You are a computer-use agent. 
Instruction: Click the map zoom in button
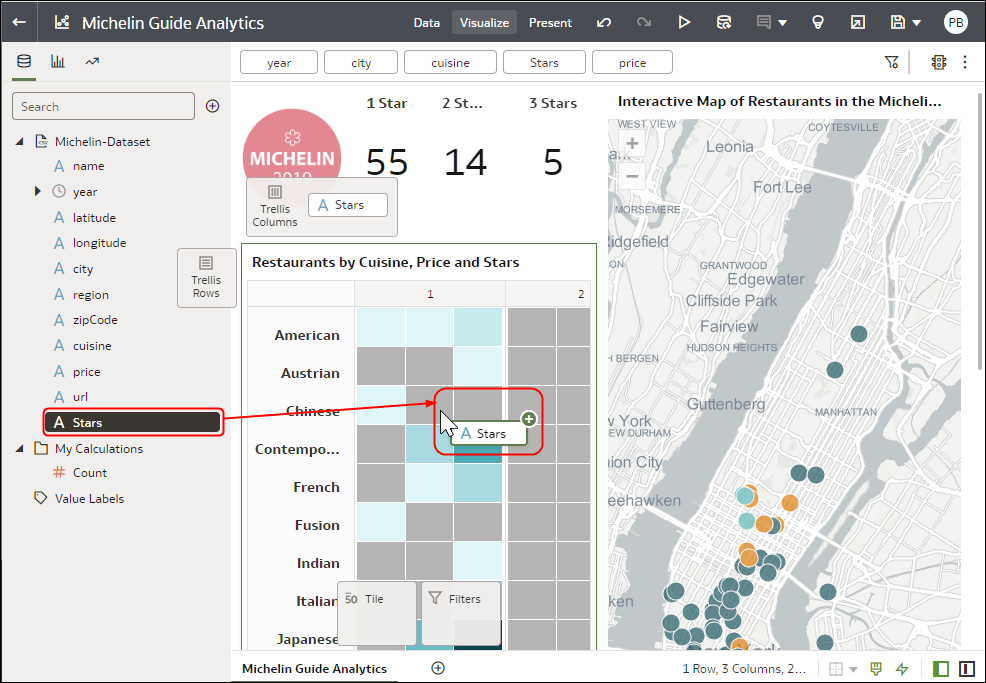pos(632,144)
